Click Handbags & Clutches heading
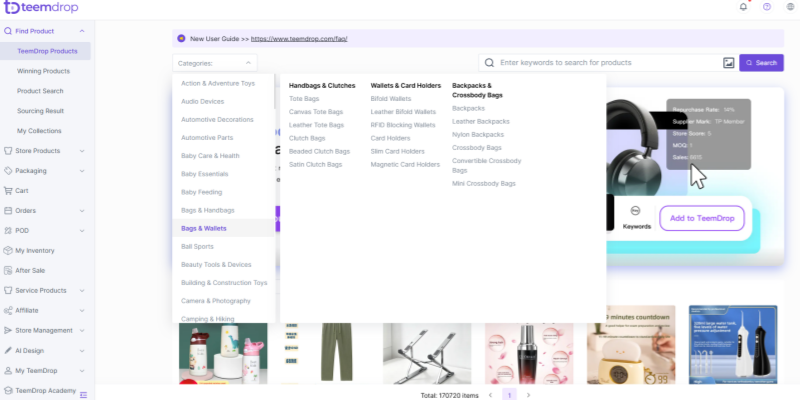 [322, 86]
